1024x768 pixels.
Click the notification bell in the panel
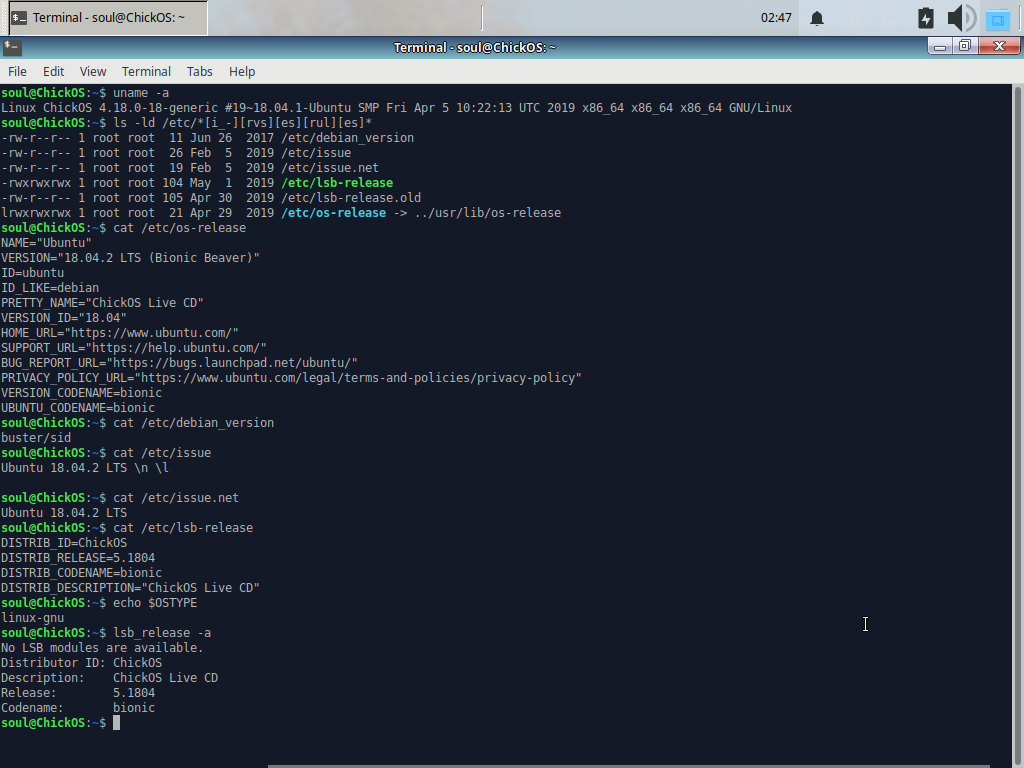point(817,18)
